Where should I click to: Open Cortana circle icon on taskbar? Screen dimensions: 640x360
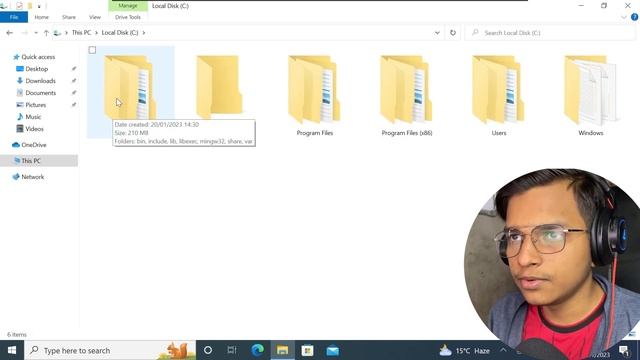[208, 350]
